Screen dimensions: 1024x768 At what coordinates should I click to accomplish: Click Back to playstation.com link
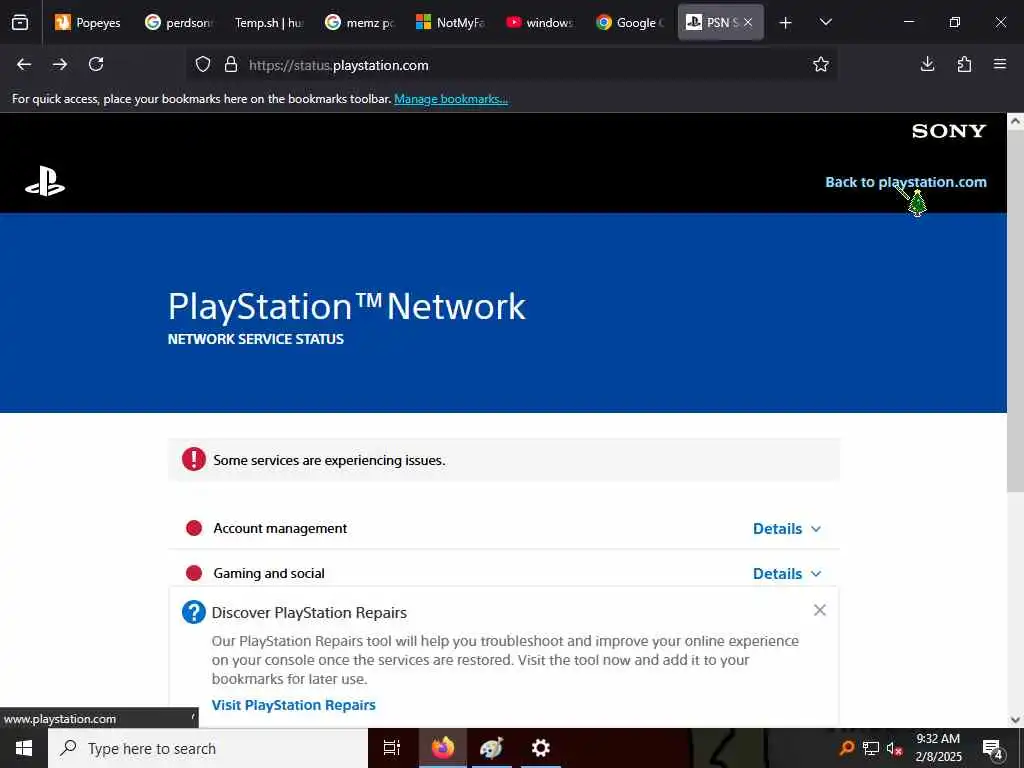906,182
